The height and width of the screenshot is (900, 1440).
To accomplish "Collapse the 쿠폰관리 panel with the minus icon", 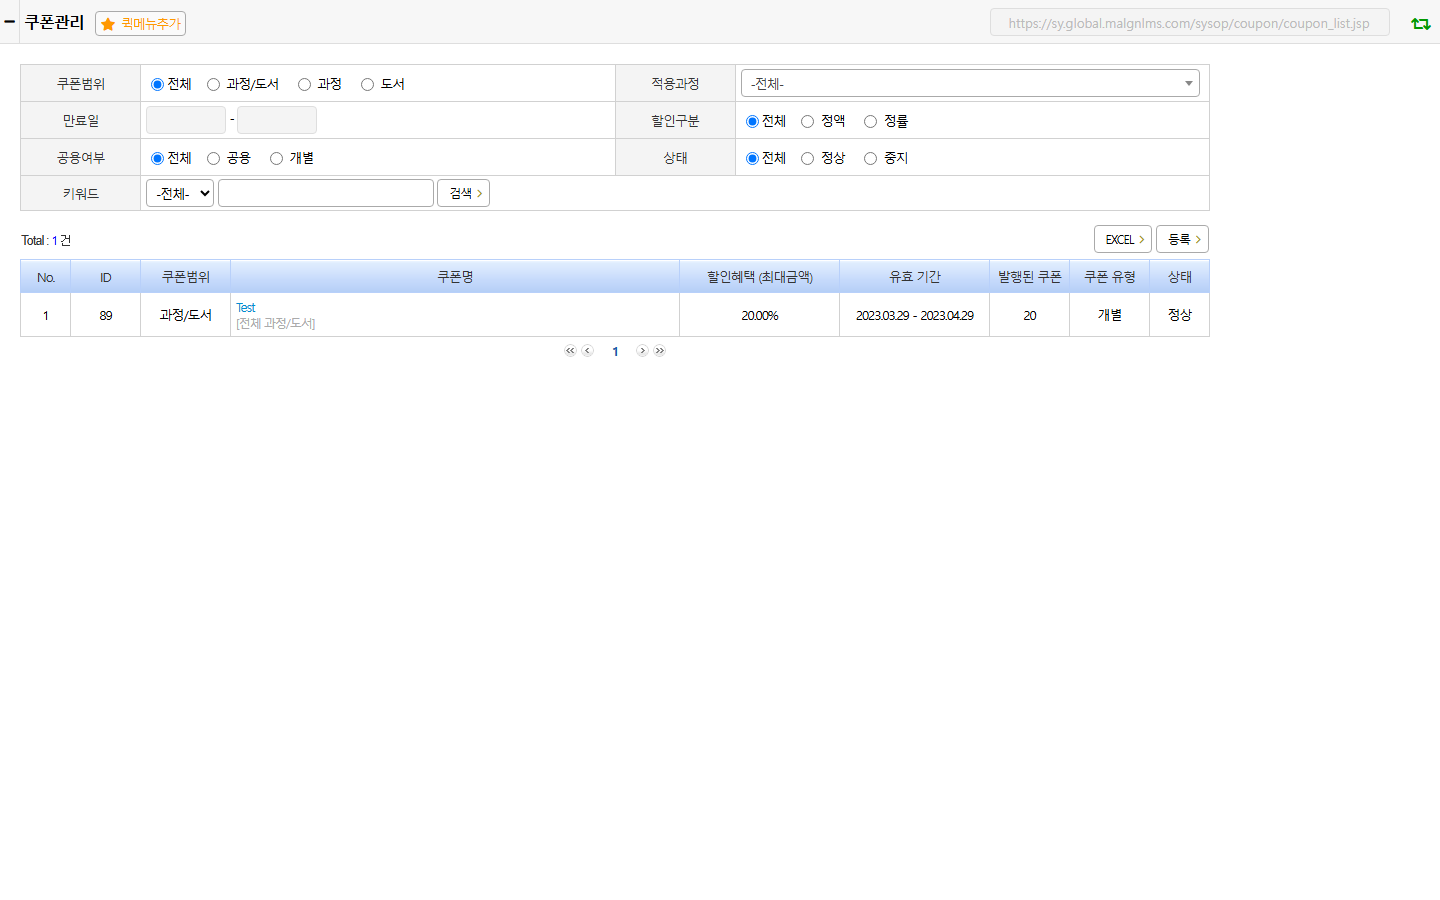I will (9, 21).
